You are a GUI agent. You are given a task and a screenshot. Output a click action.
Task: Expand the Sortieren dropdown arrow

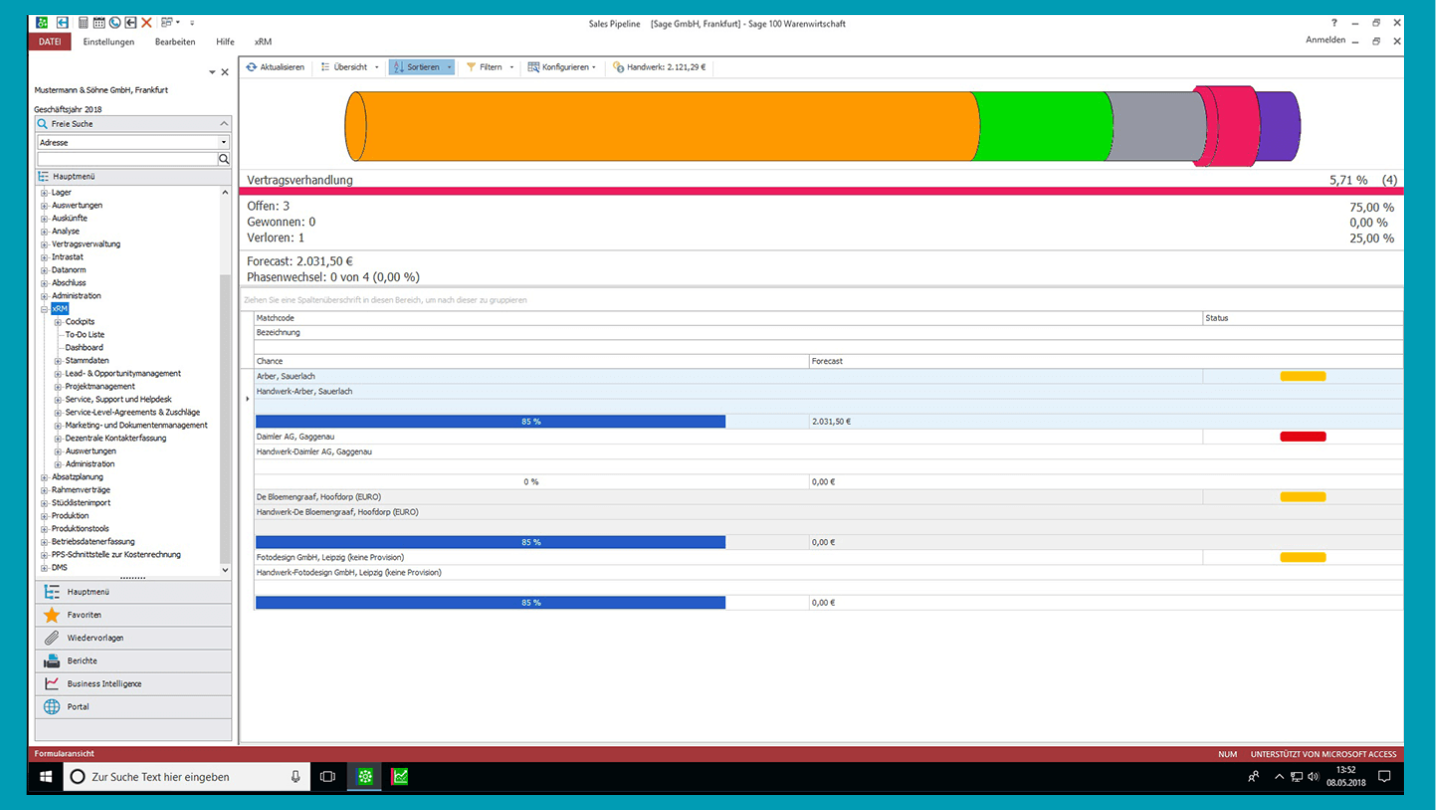449,67
